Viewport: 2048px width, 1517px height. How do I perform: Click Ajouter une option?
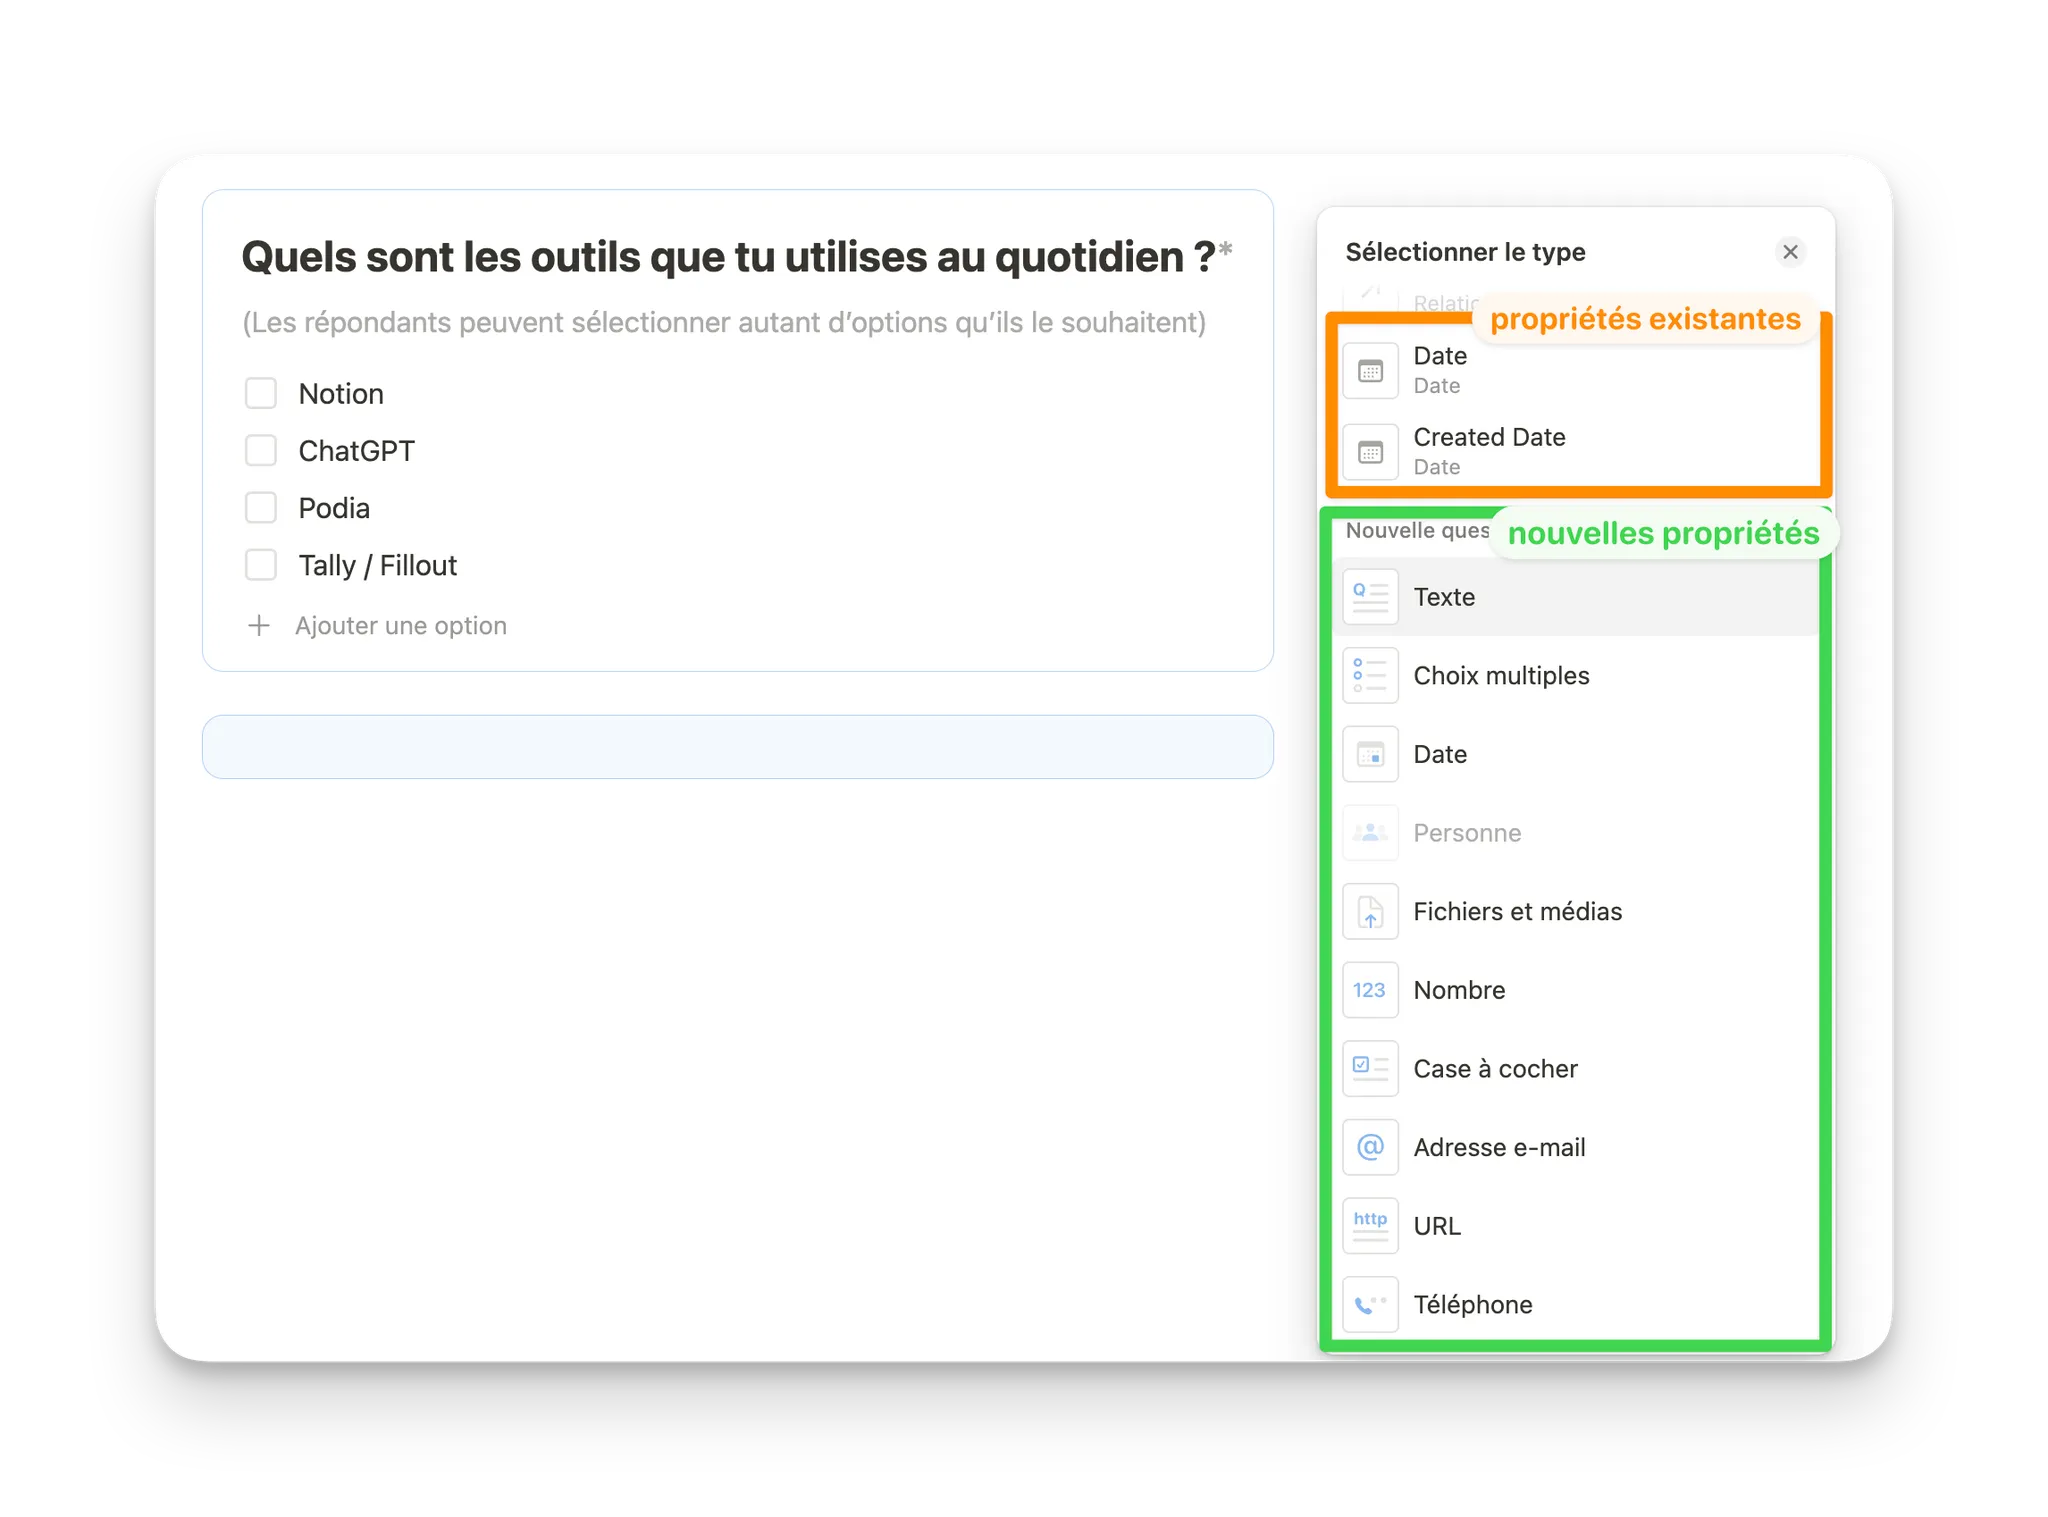click(400, 625)
